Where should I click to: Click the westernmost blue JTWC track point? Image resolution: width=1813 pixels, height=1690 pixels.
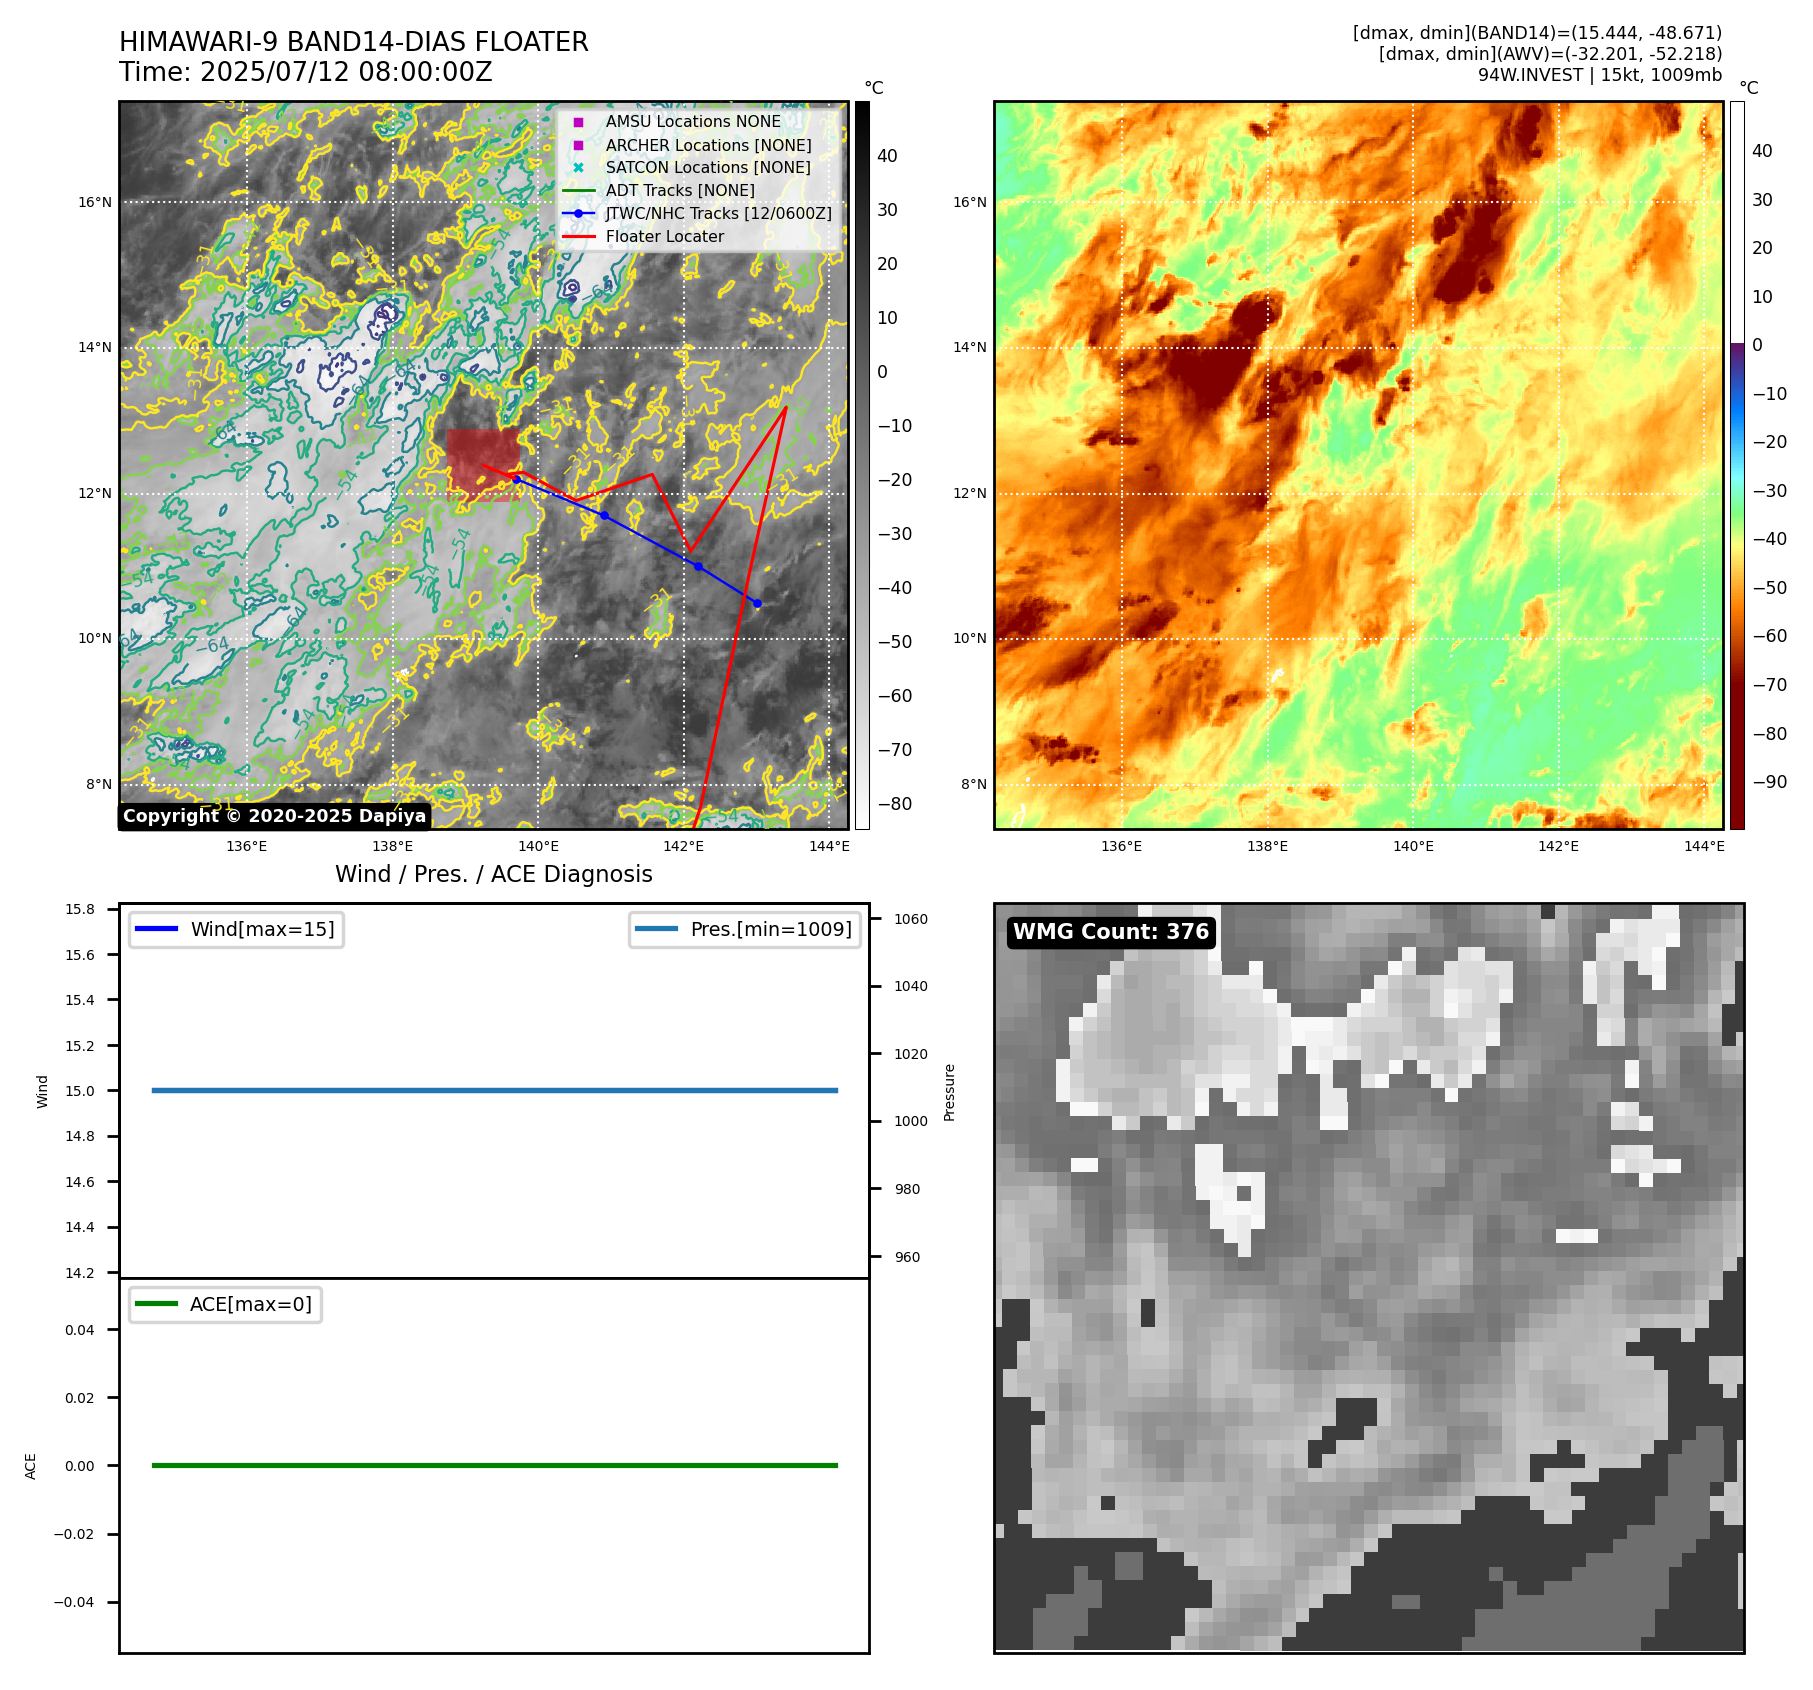pyautogui.click(x=516, y=478)
